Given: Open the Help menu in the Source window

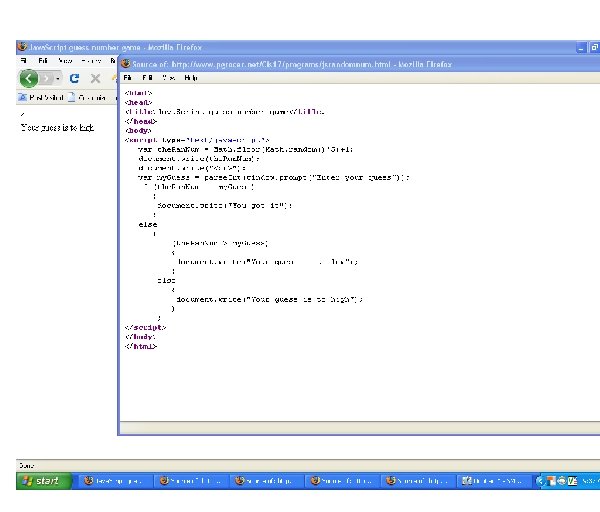Looking at the screenshot, I should 191,78.
